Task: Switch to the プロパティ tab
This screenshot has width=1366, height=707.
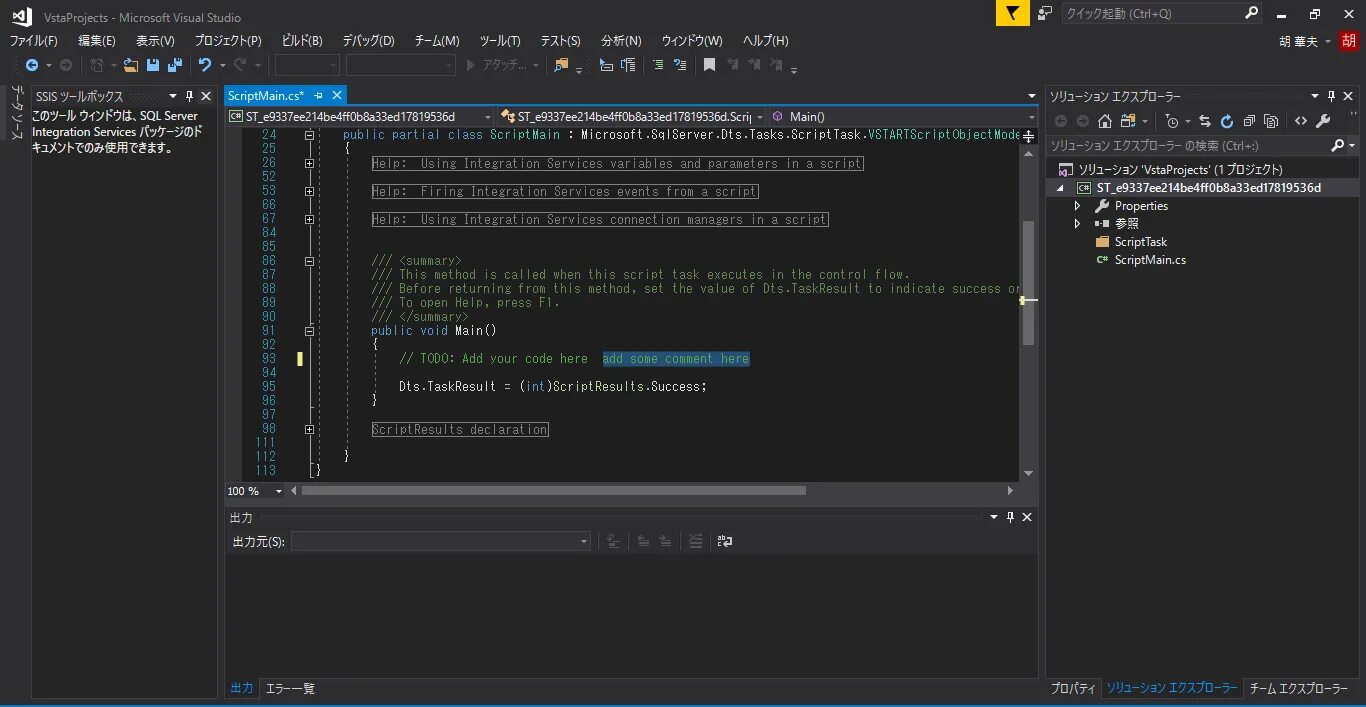Action: click(1073, 689)
